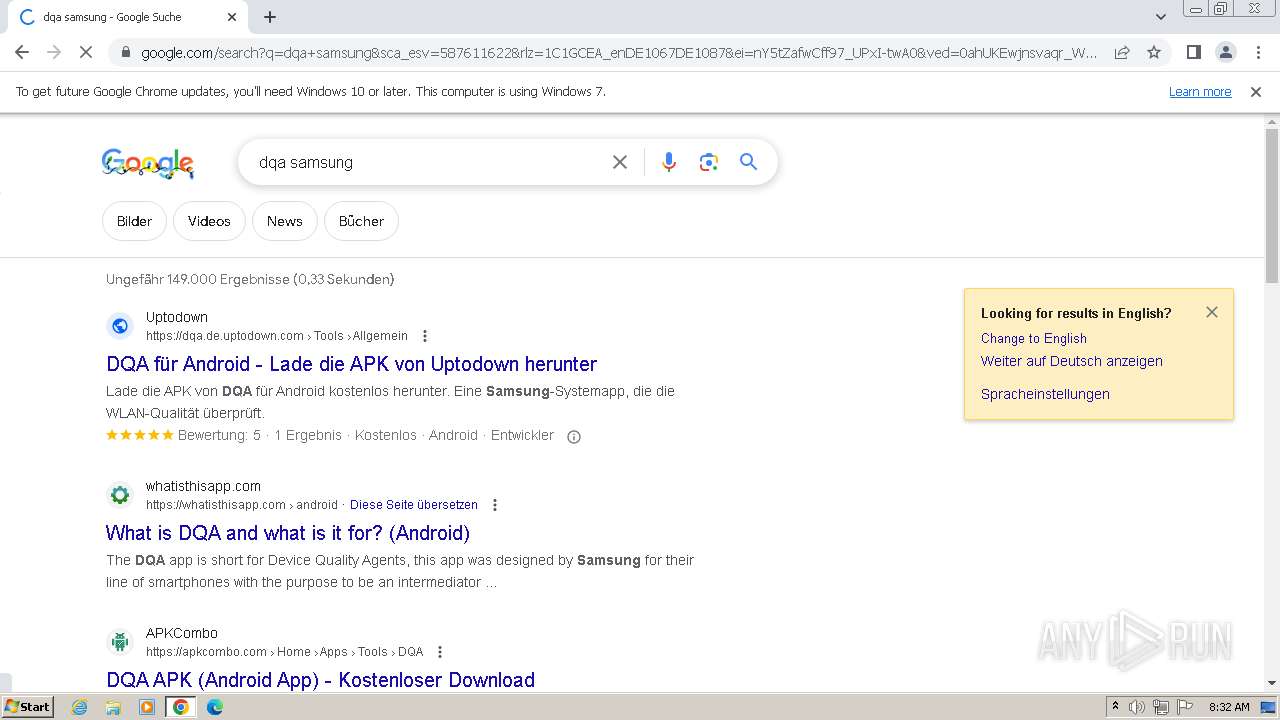
Task: Open APKCombo site favicon
Action: [120, 642]
